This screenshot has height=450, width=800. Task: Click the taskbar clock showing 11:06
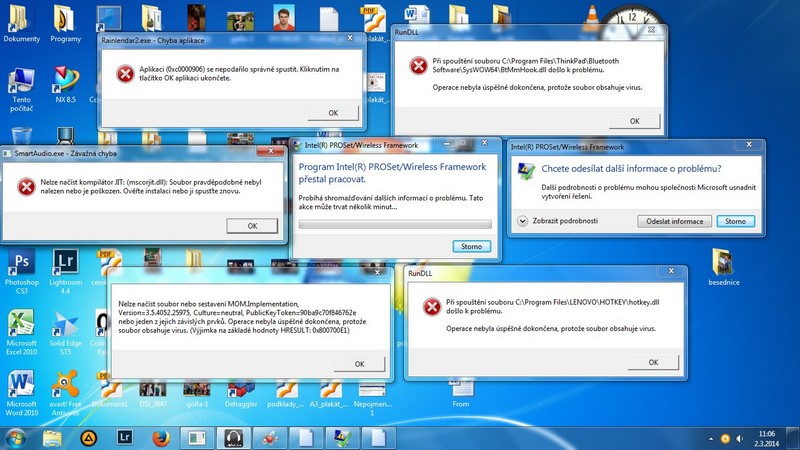[766, 437]
